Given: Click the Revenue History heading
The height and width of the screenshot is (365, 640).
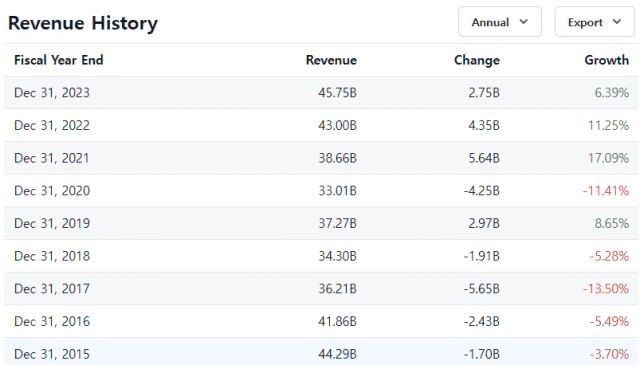Looking at the screenshot, I should tap(83, 23).
